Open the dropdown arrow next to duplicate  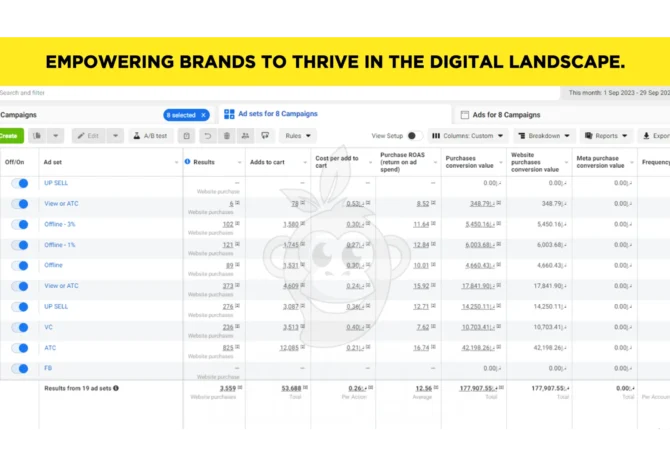pyautogui.click(x=56, y=136)
